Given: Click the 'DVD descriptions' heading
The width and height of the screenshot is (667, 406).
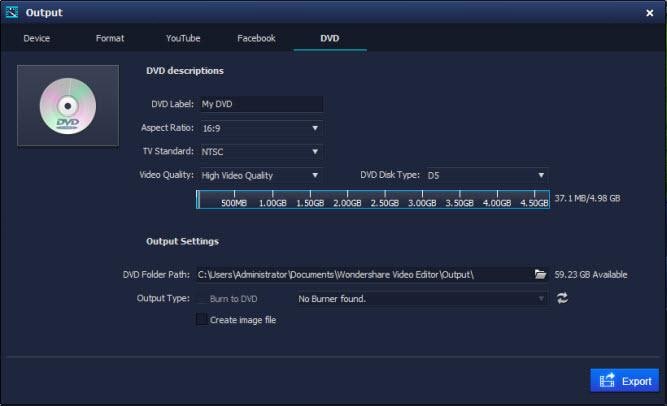Looking at the screenshot, I should pyautogui.click(x=185, y=71).
